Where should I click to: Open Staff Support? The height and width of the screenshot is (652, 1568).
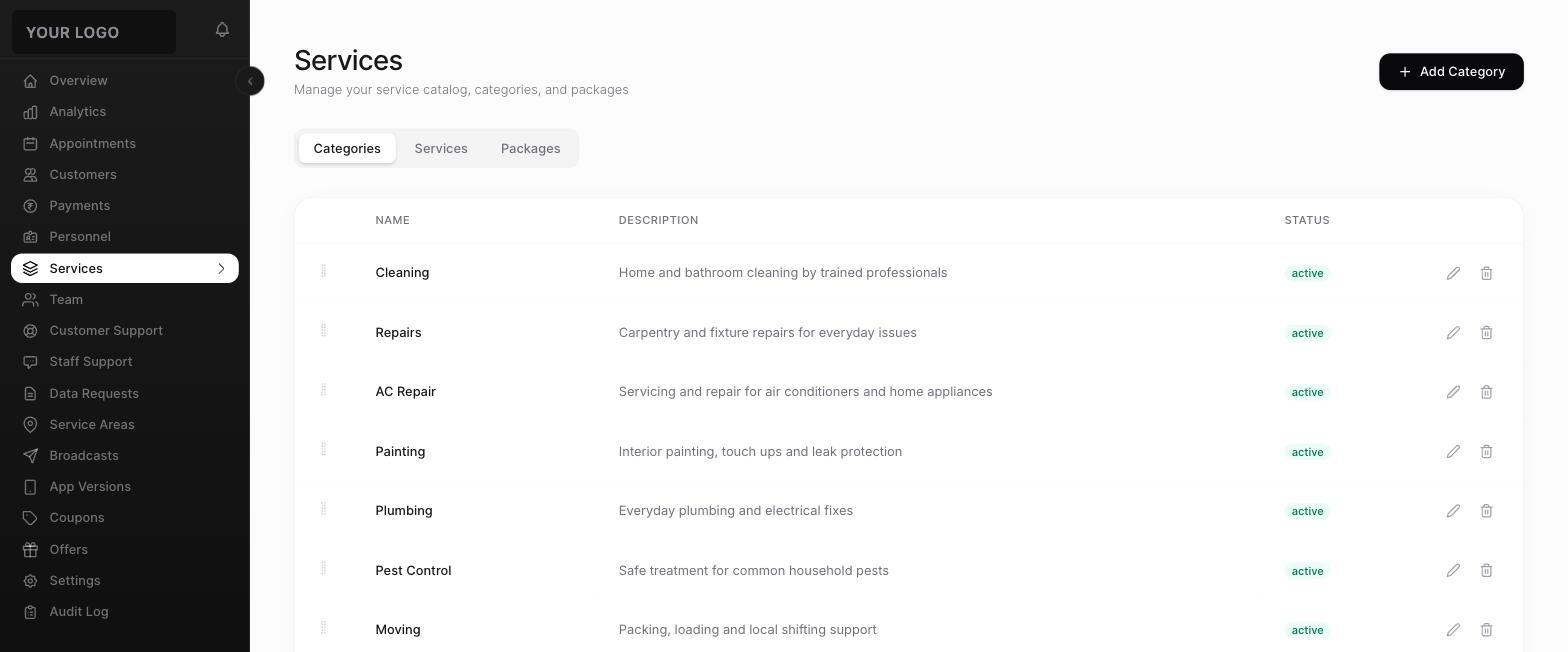[125, 361]
